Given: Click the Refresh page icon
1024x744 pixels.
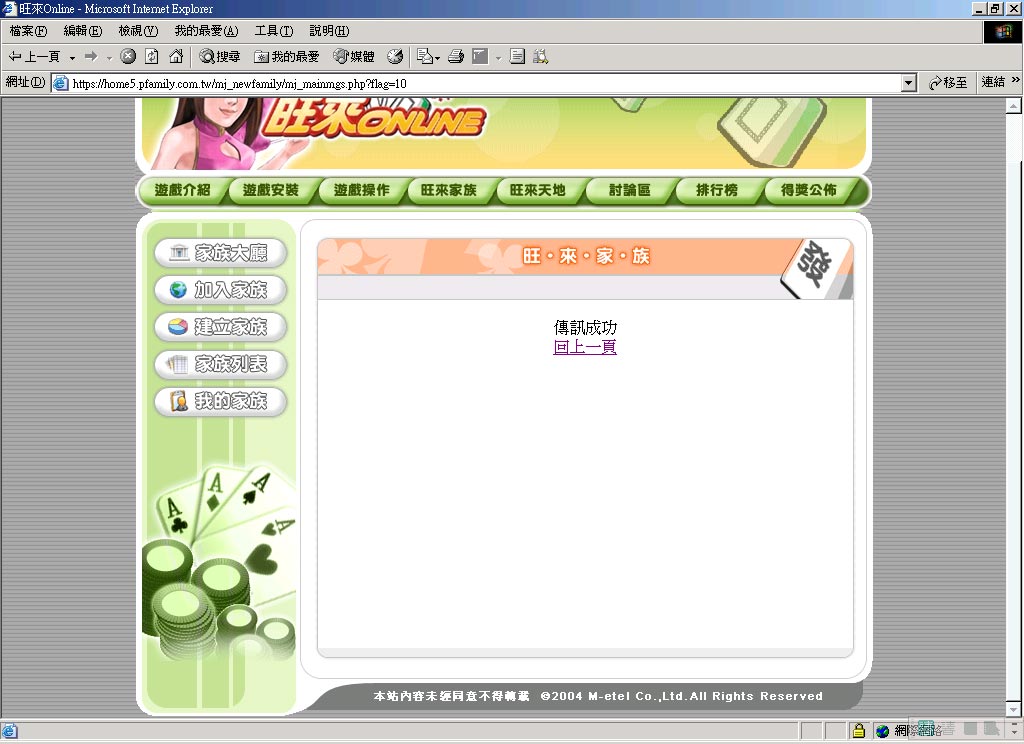Looking at the screenshot, I should (x=152, y=57).
